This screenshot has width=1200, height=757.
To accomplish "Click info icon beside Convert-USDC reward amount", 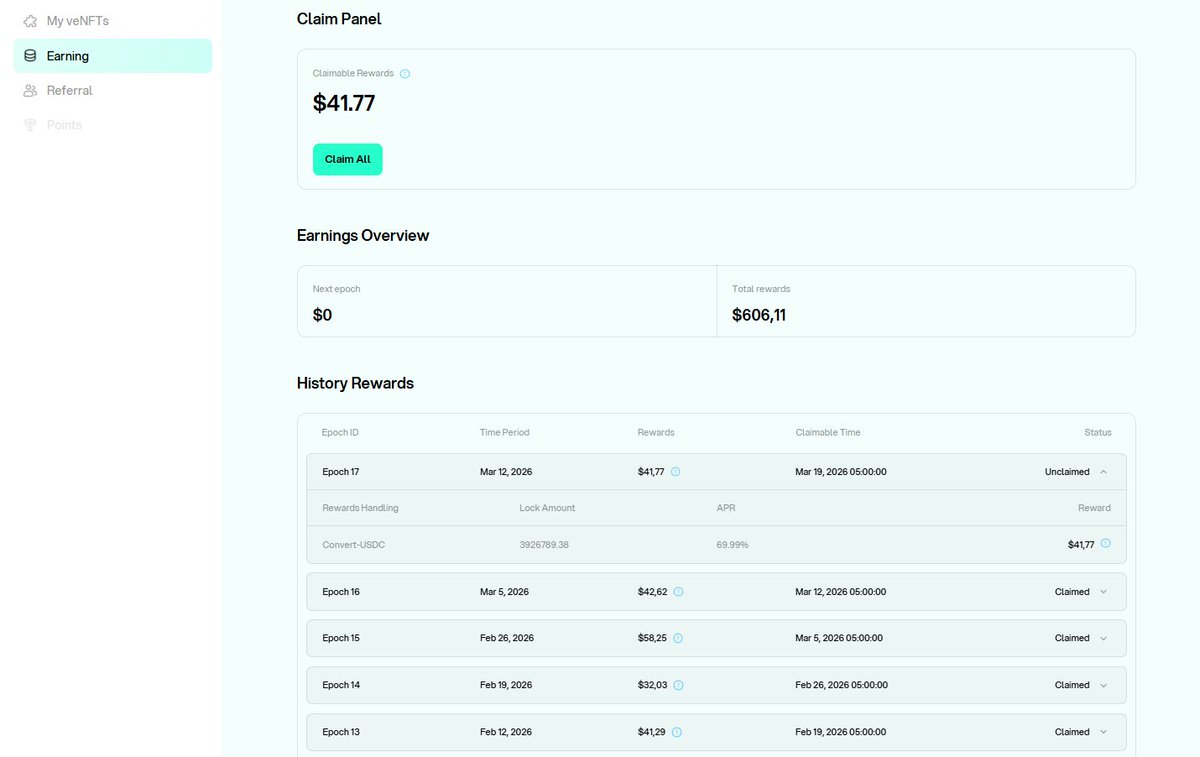I will point(1105,544).
